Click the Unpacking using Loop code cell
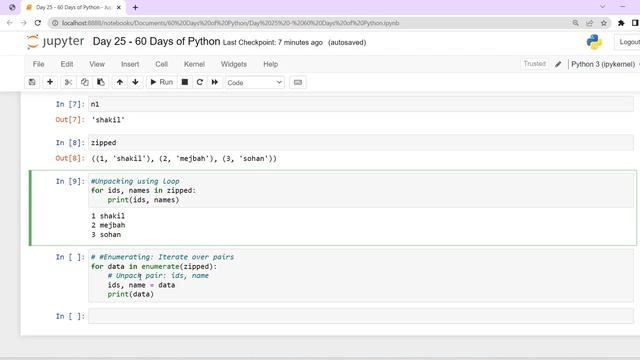This screenshot has height=360, width=640. (361, 190)
